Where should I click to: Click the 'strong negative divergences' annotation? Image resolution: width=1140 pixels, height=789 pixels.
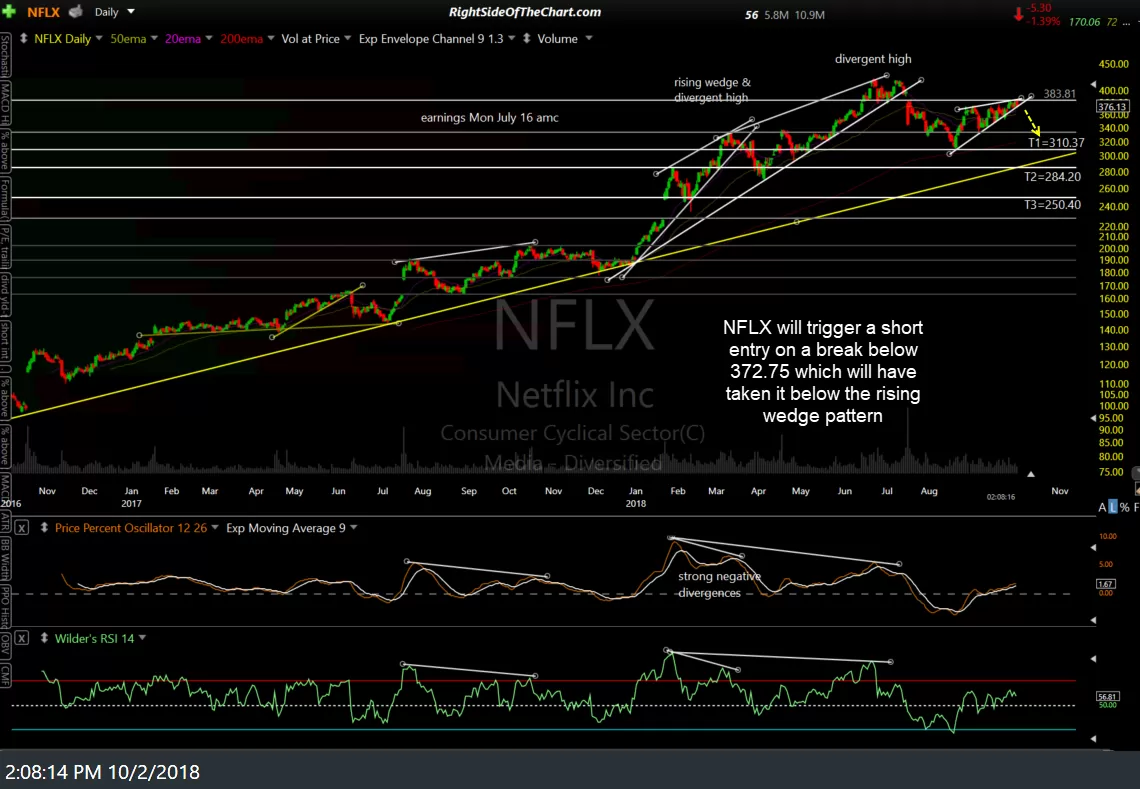(x=719, y=585)
